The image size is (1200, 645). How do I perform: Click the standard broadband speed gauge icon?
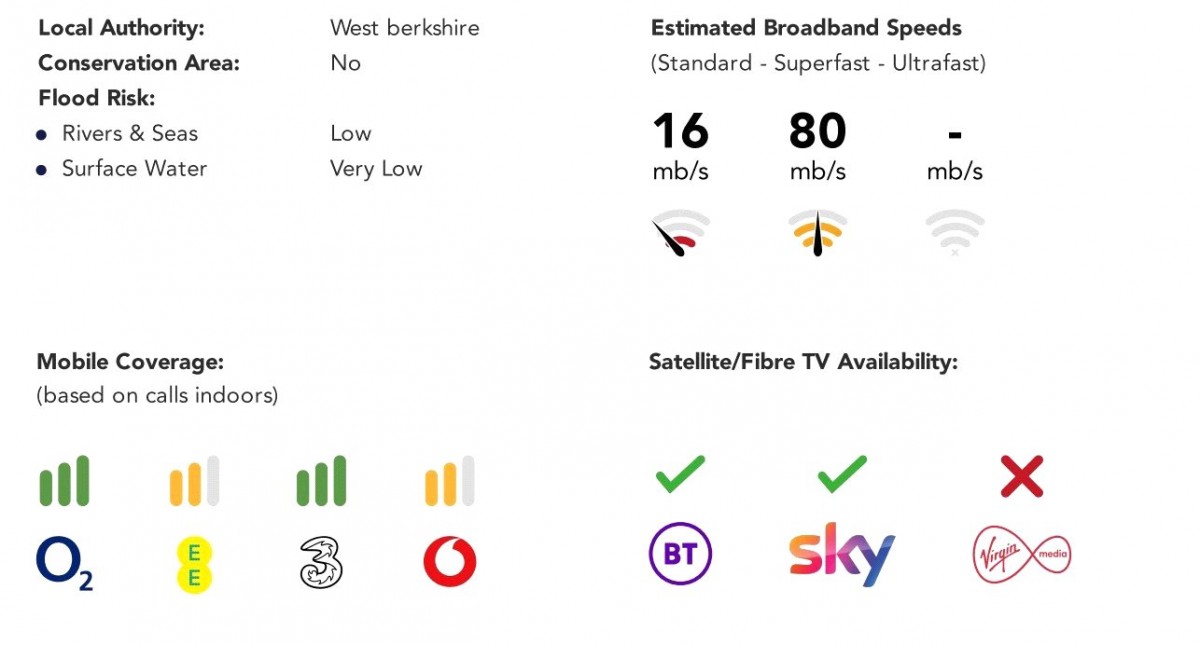point(680,232)
